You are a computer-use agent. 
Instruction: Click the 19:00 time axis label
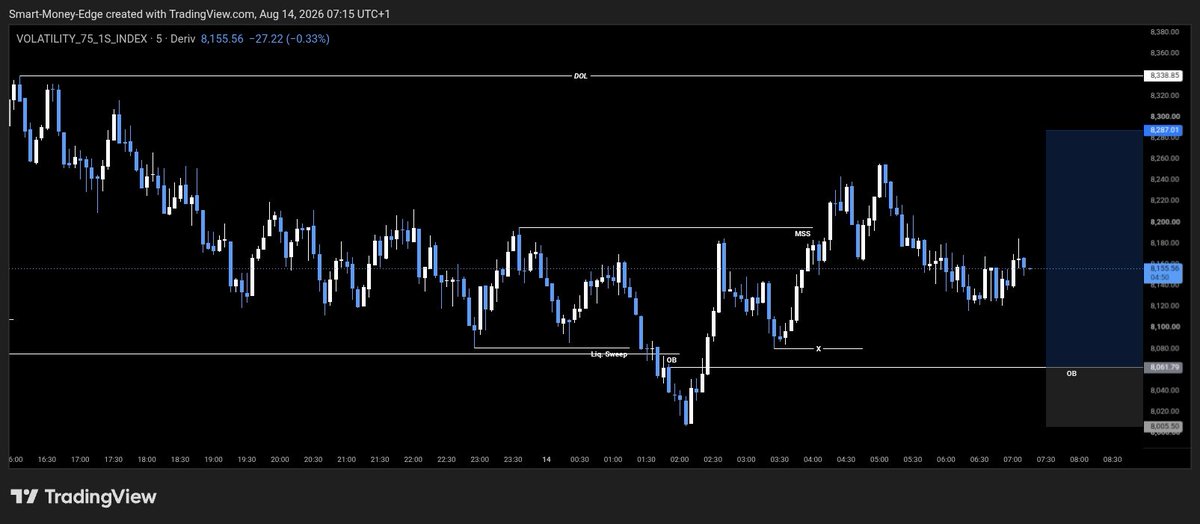click(213, 459)
